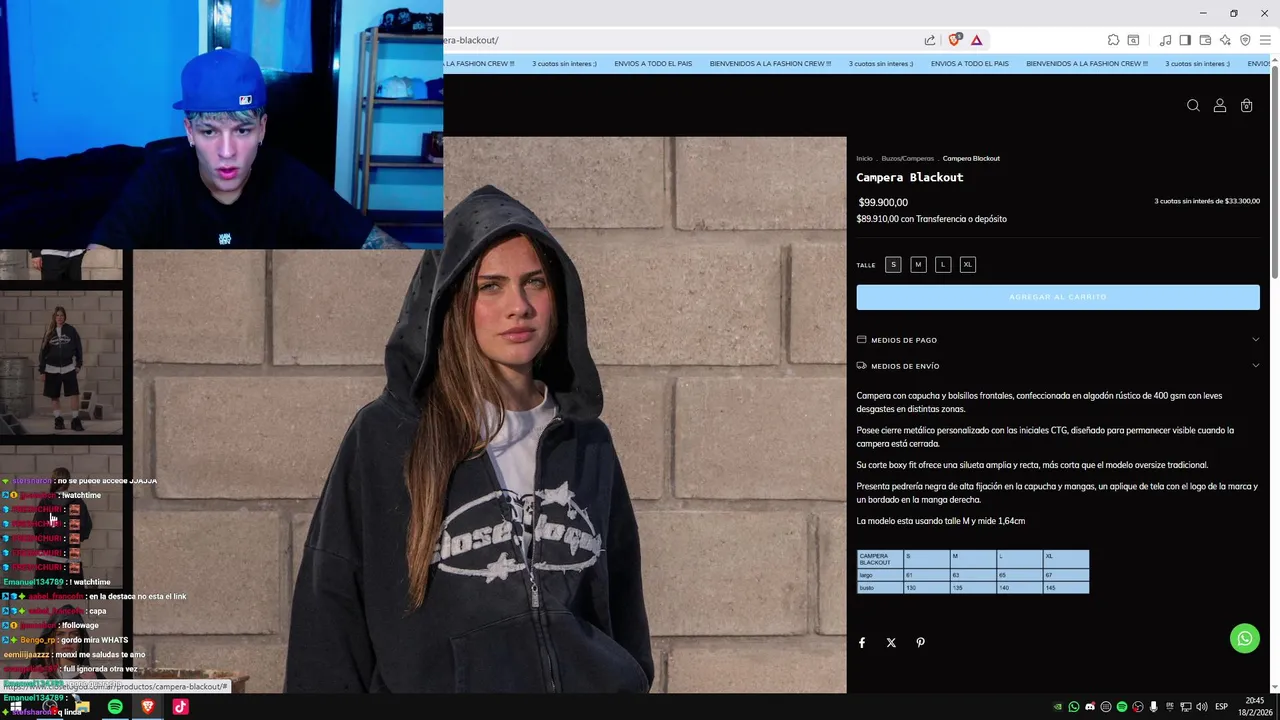Viewport: 1280px width, 720px height.
Task: Expand the Medios de Pago section
Action: (x=1058, y=340)
